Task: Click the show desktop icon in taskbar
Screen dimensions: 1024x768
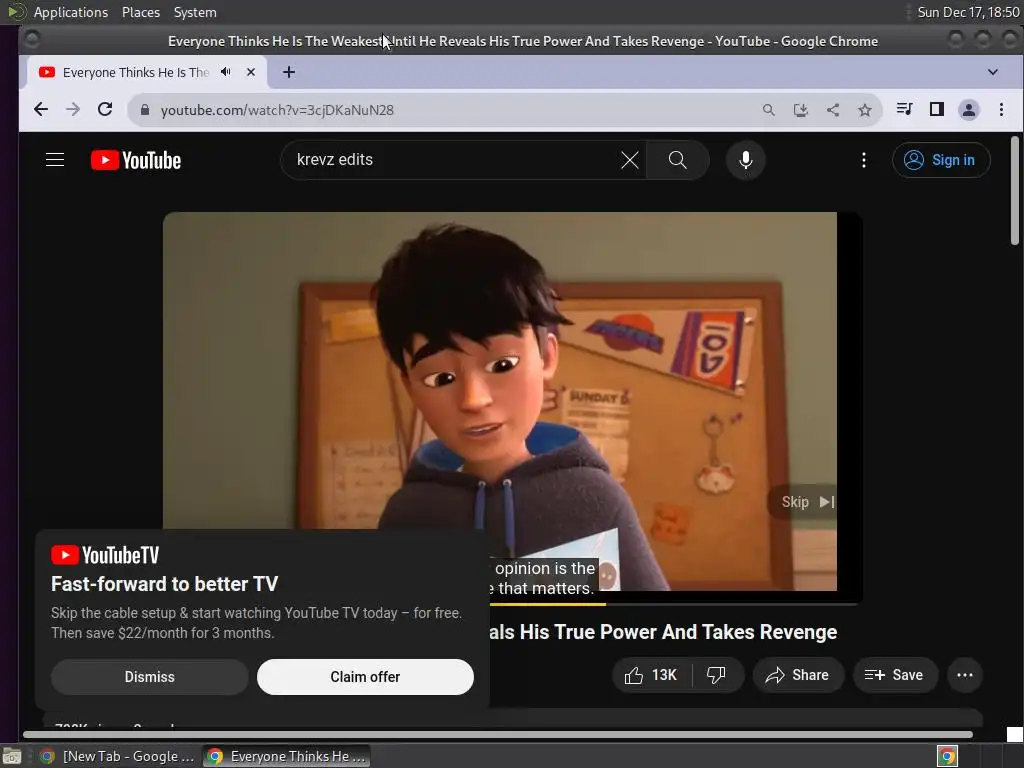Action: tap(12, 756)
